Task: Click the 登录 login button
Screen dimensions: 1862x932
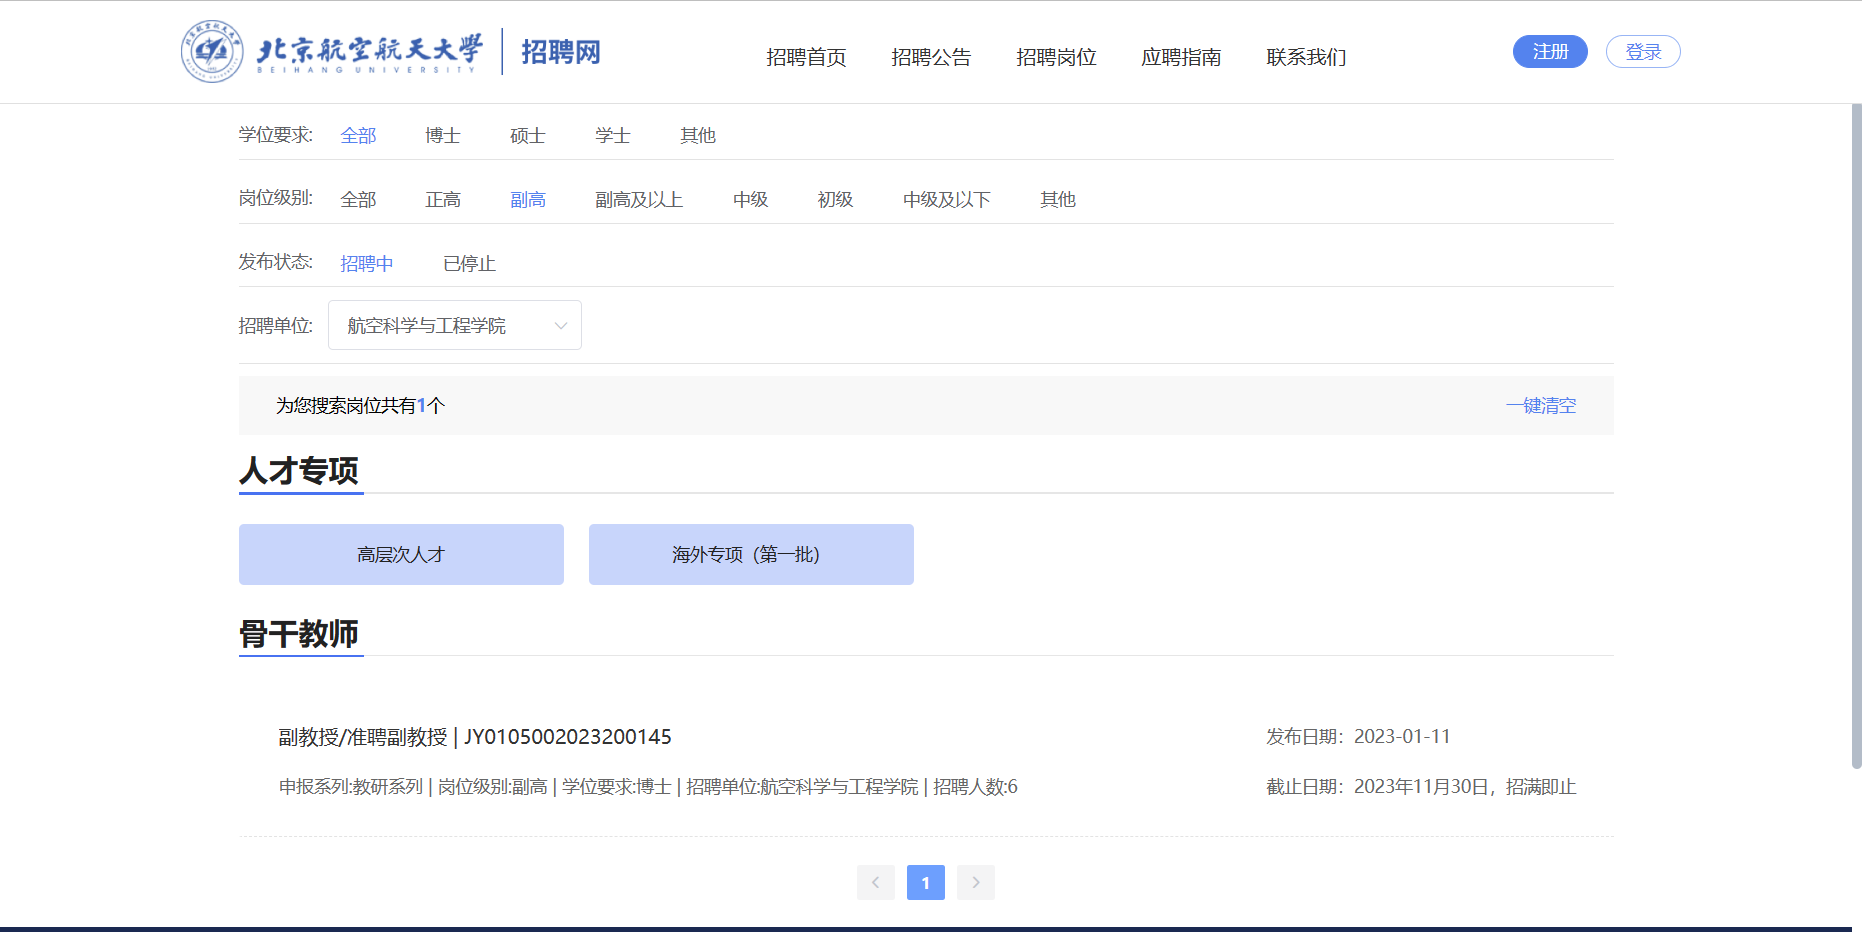Action: click(1642, 52)
